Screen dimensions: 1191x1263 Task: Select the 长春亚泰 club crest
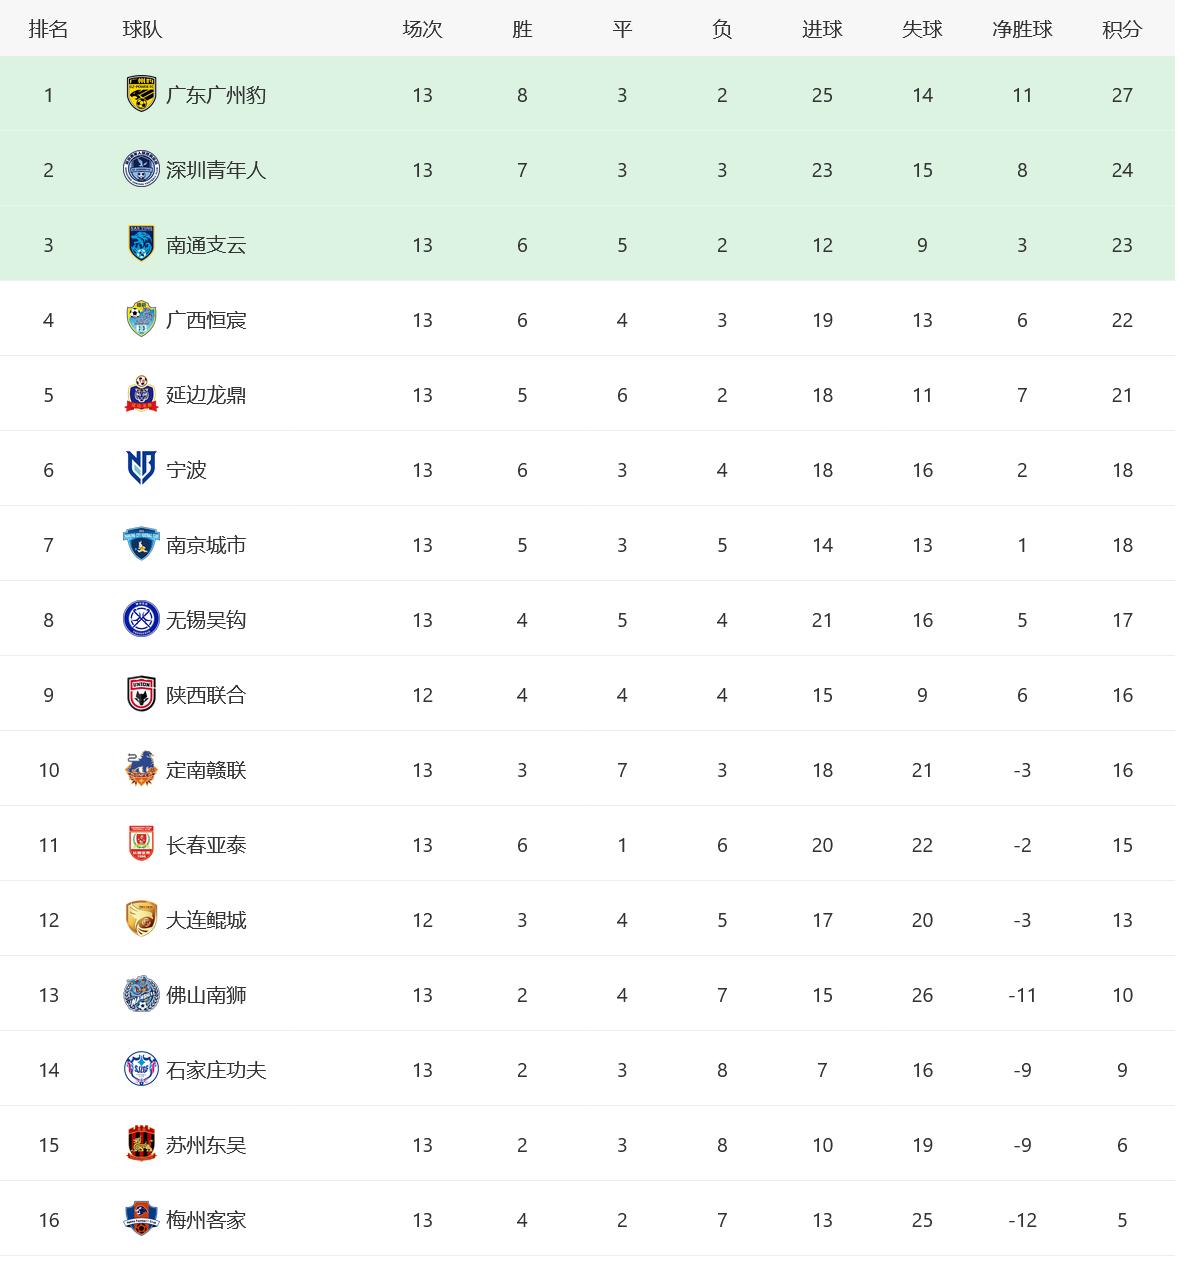[141, 844]
